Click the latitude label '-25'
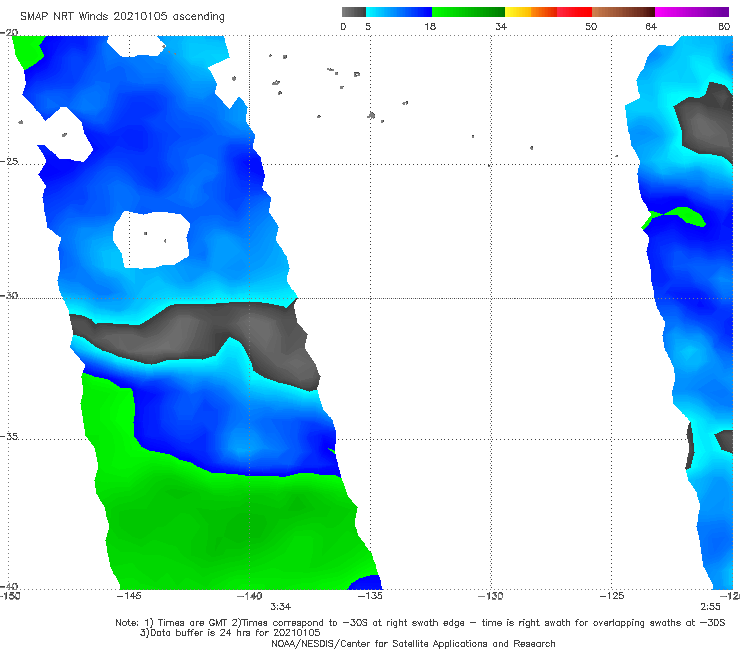The height and width of the screenshot is (650, 740). pyautogui.click(x=9, y=161)
